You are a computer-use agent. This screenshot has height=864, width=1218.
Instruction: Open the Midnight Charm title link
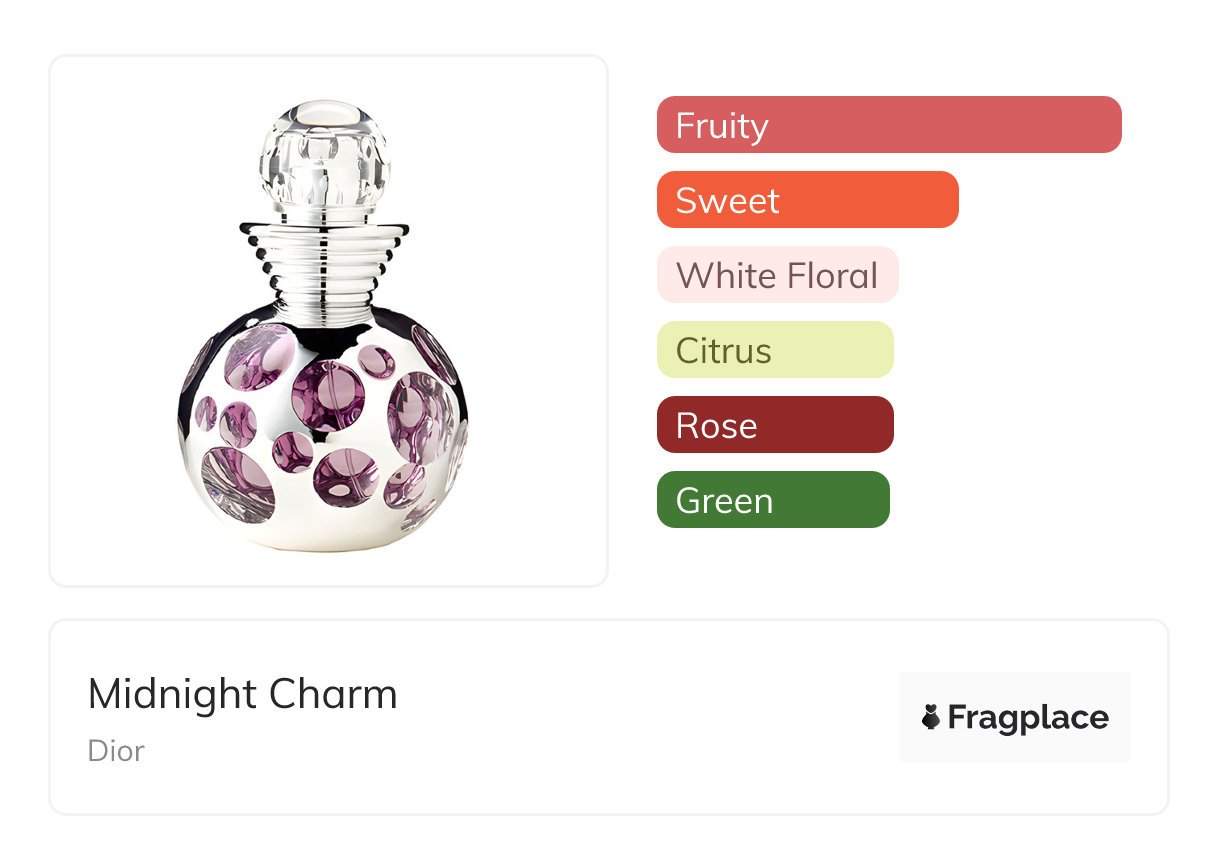242,694
